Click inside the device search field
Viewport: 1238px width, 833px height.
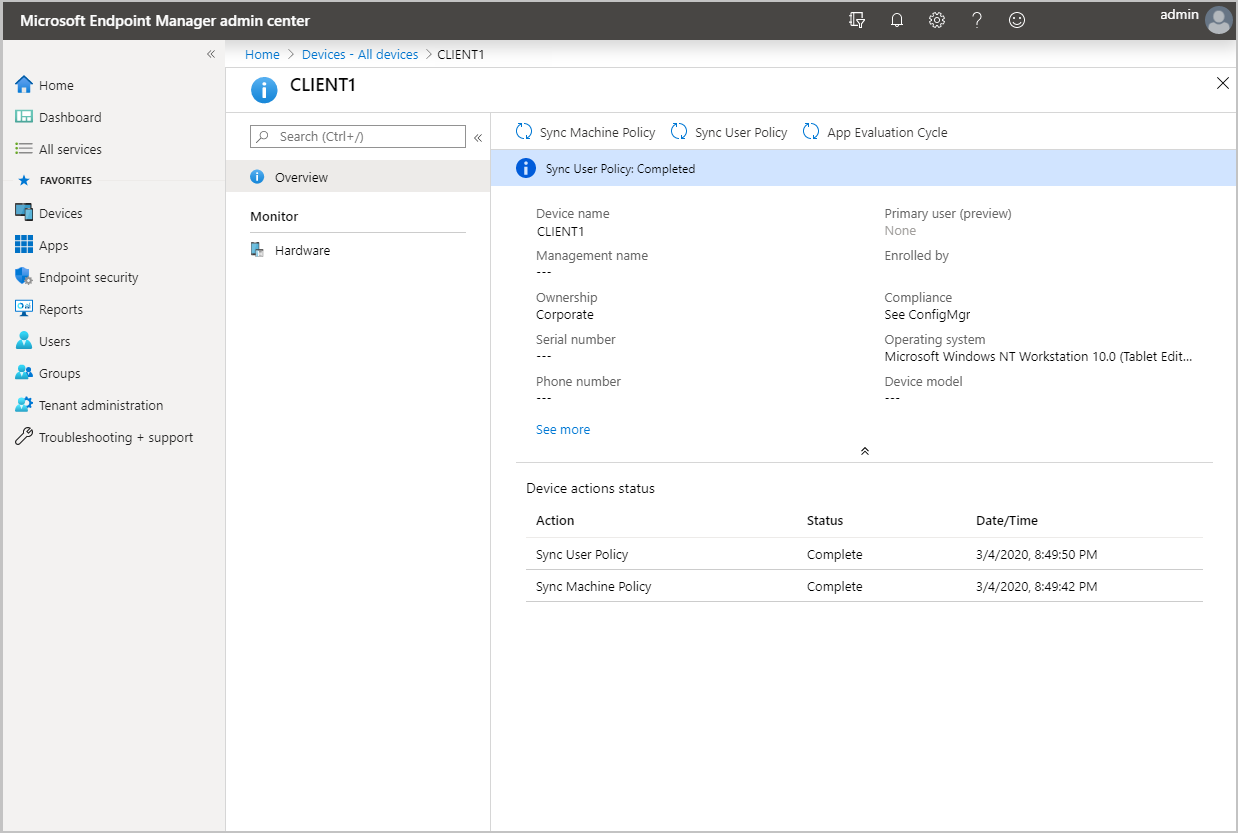(x=357, y=136)
